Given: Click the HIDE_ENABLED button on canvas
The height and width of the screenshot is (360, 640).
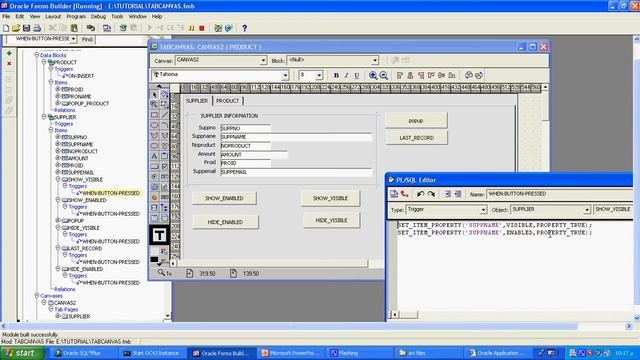Looking at the screenshot, I should 225,222.
